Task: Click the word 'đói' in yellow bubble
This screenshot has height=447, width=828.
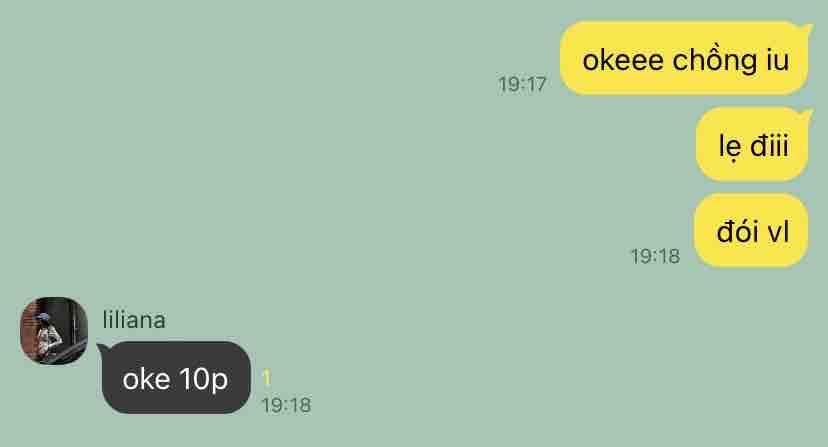Action: tap(738, 231)
